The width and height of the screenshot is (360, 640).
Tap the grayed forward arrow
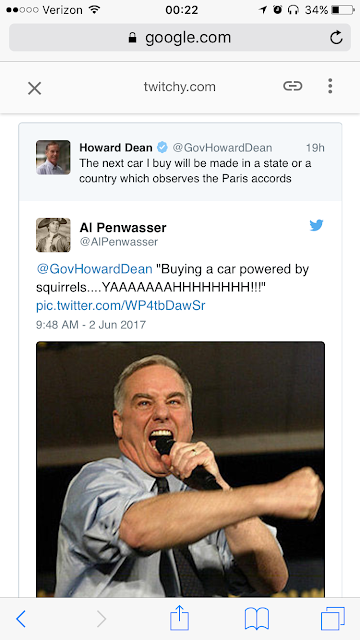[101, 619]
